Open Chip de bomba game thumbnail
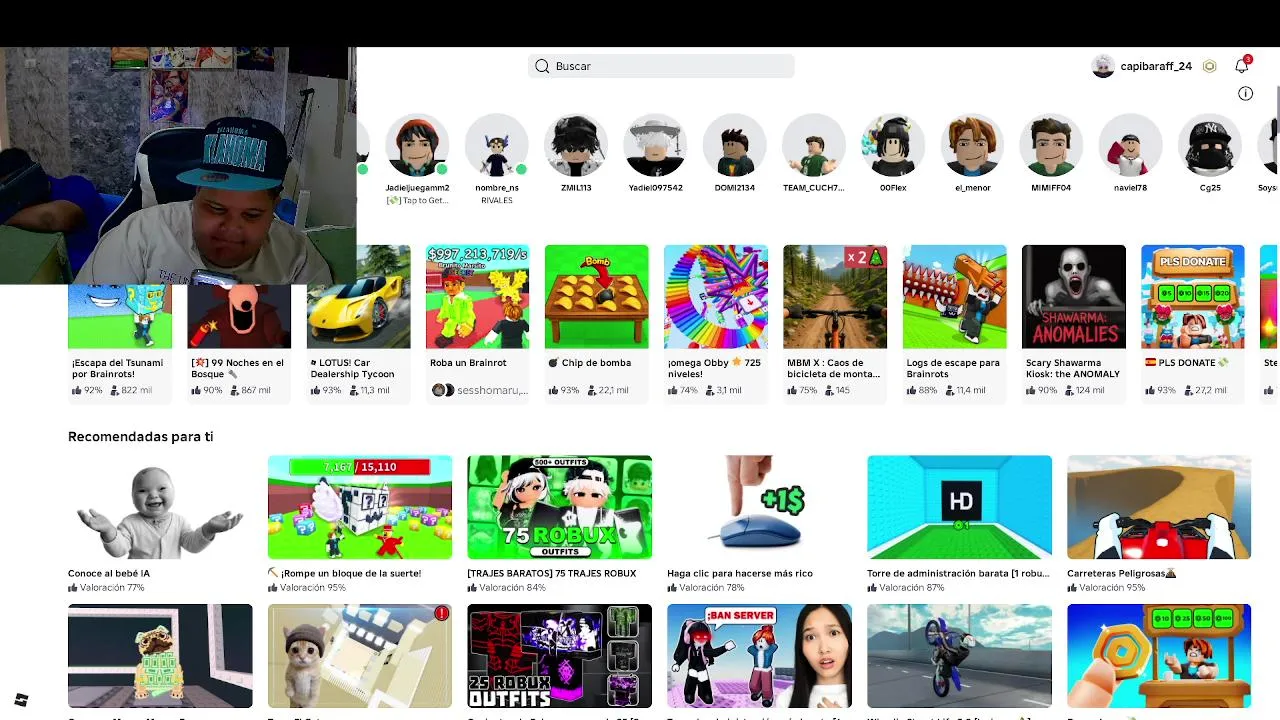This screenshot has height=720, width=1280. tap(596, 297)
